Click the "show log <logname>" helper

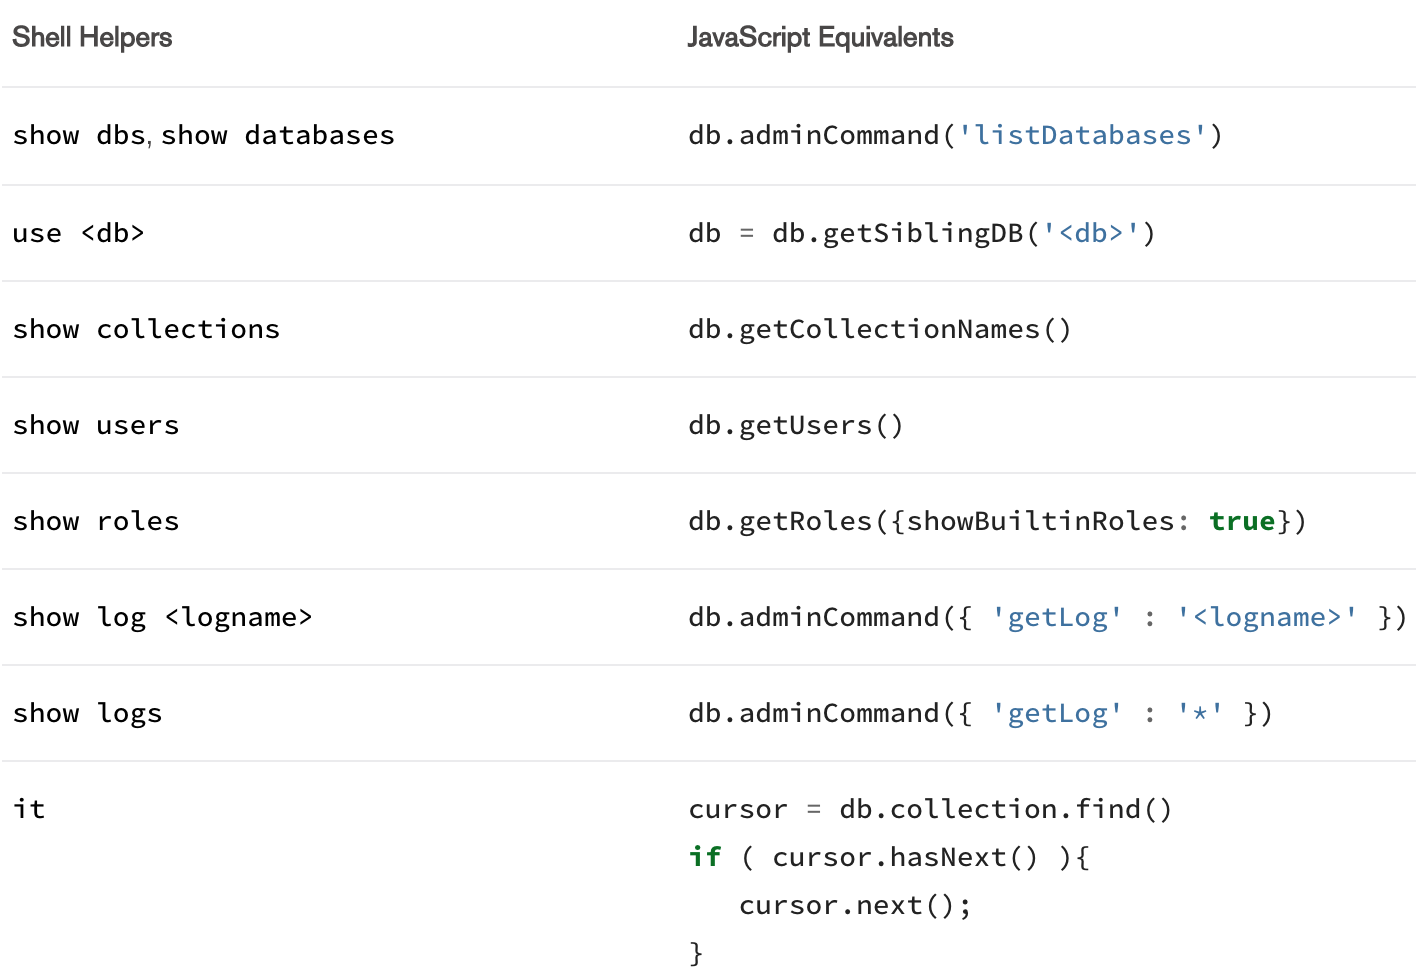[162, 618]
